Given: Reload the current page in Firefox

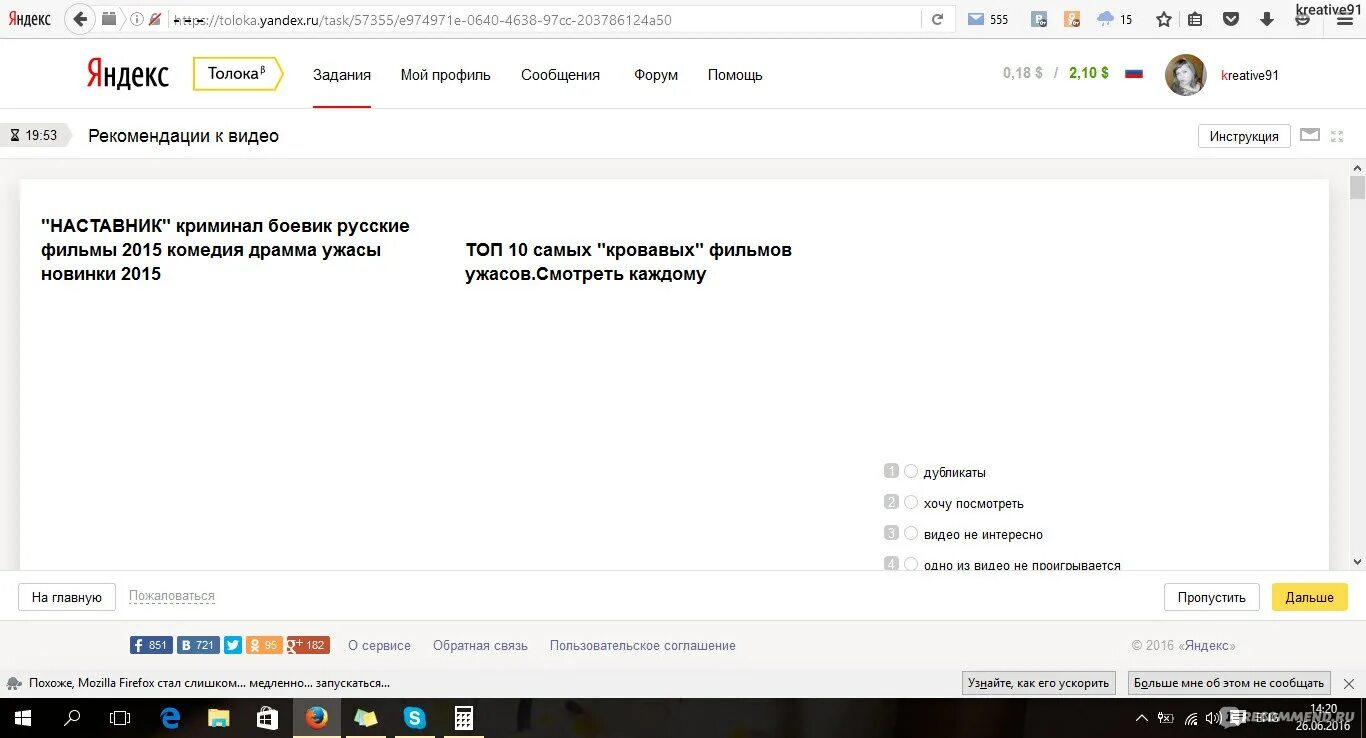Looking at the screenshot, I should (938, 19).
